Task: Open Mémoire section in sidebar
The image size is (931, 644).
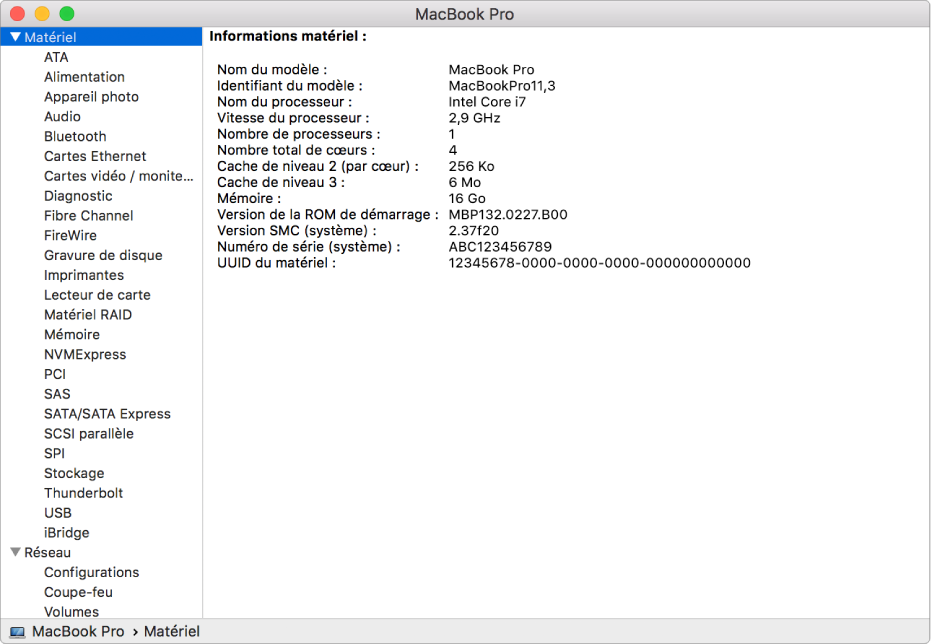Action: (x=72, y=334)
